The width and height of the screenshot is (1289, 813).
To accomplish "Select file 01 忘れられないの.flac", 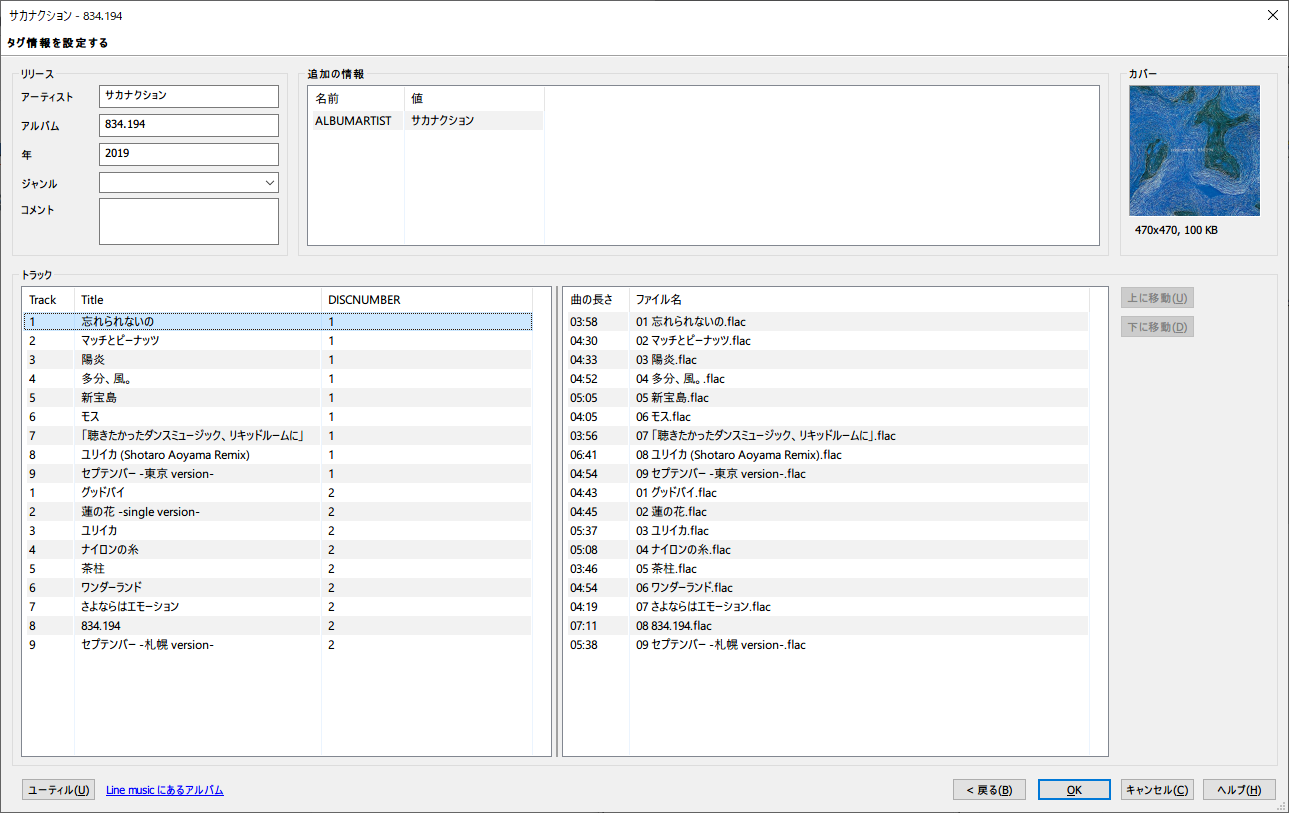I will tap(691, 322).
